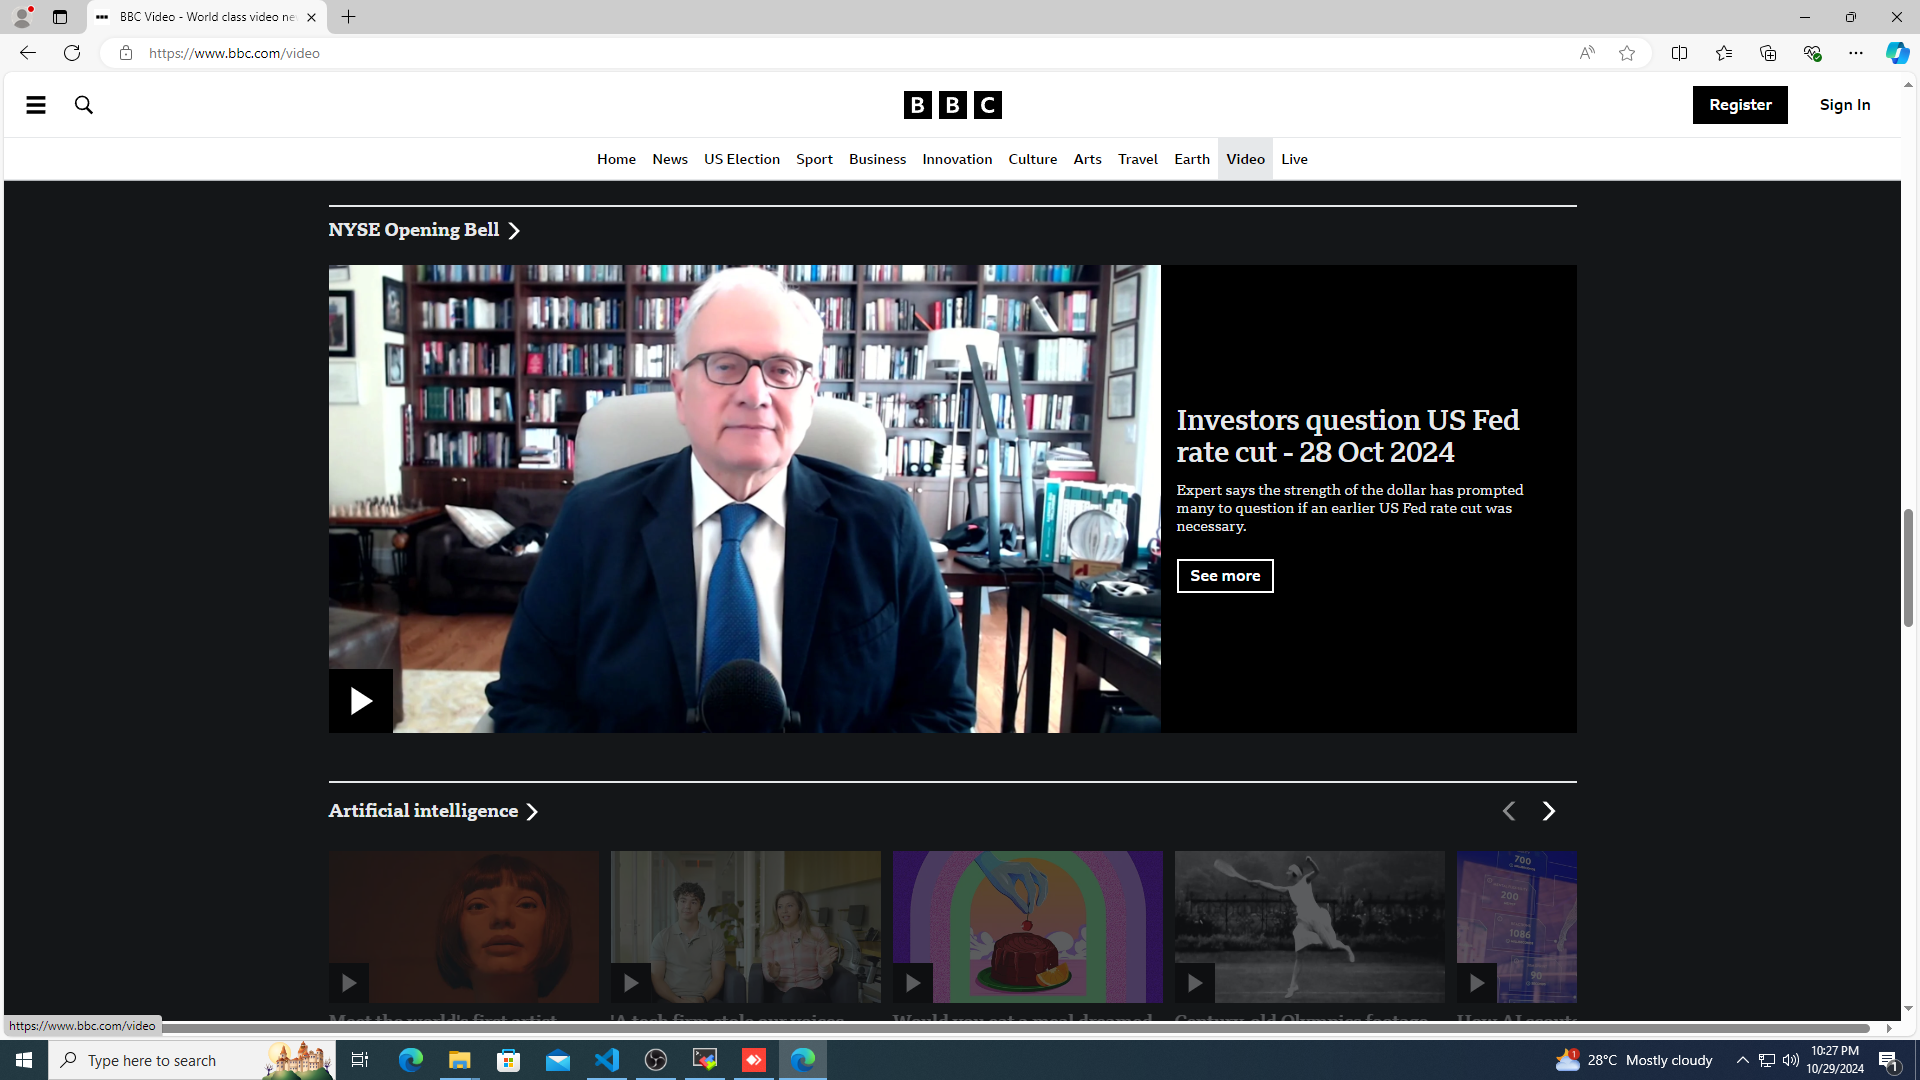Image resolution: width=1920 pixels, height=1080 pixels.
Task: Play the 'A tech firm stole our voices' video
Action: pos(631,983)
